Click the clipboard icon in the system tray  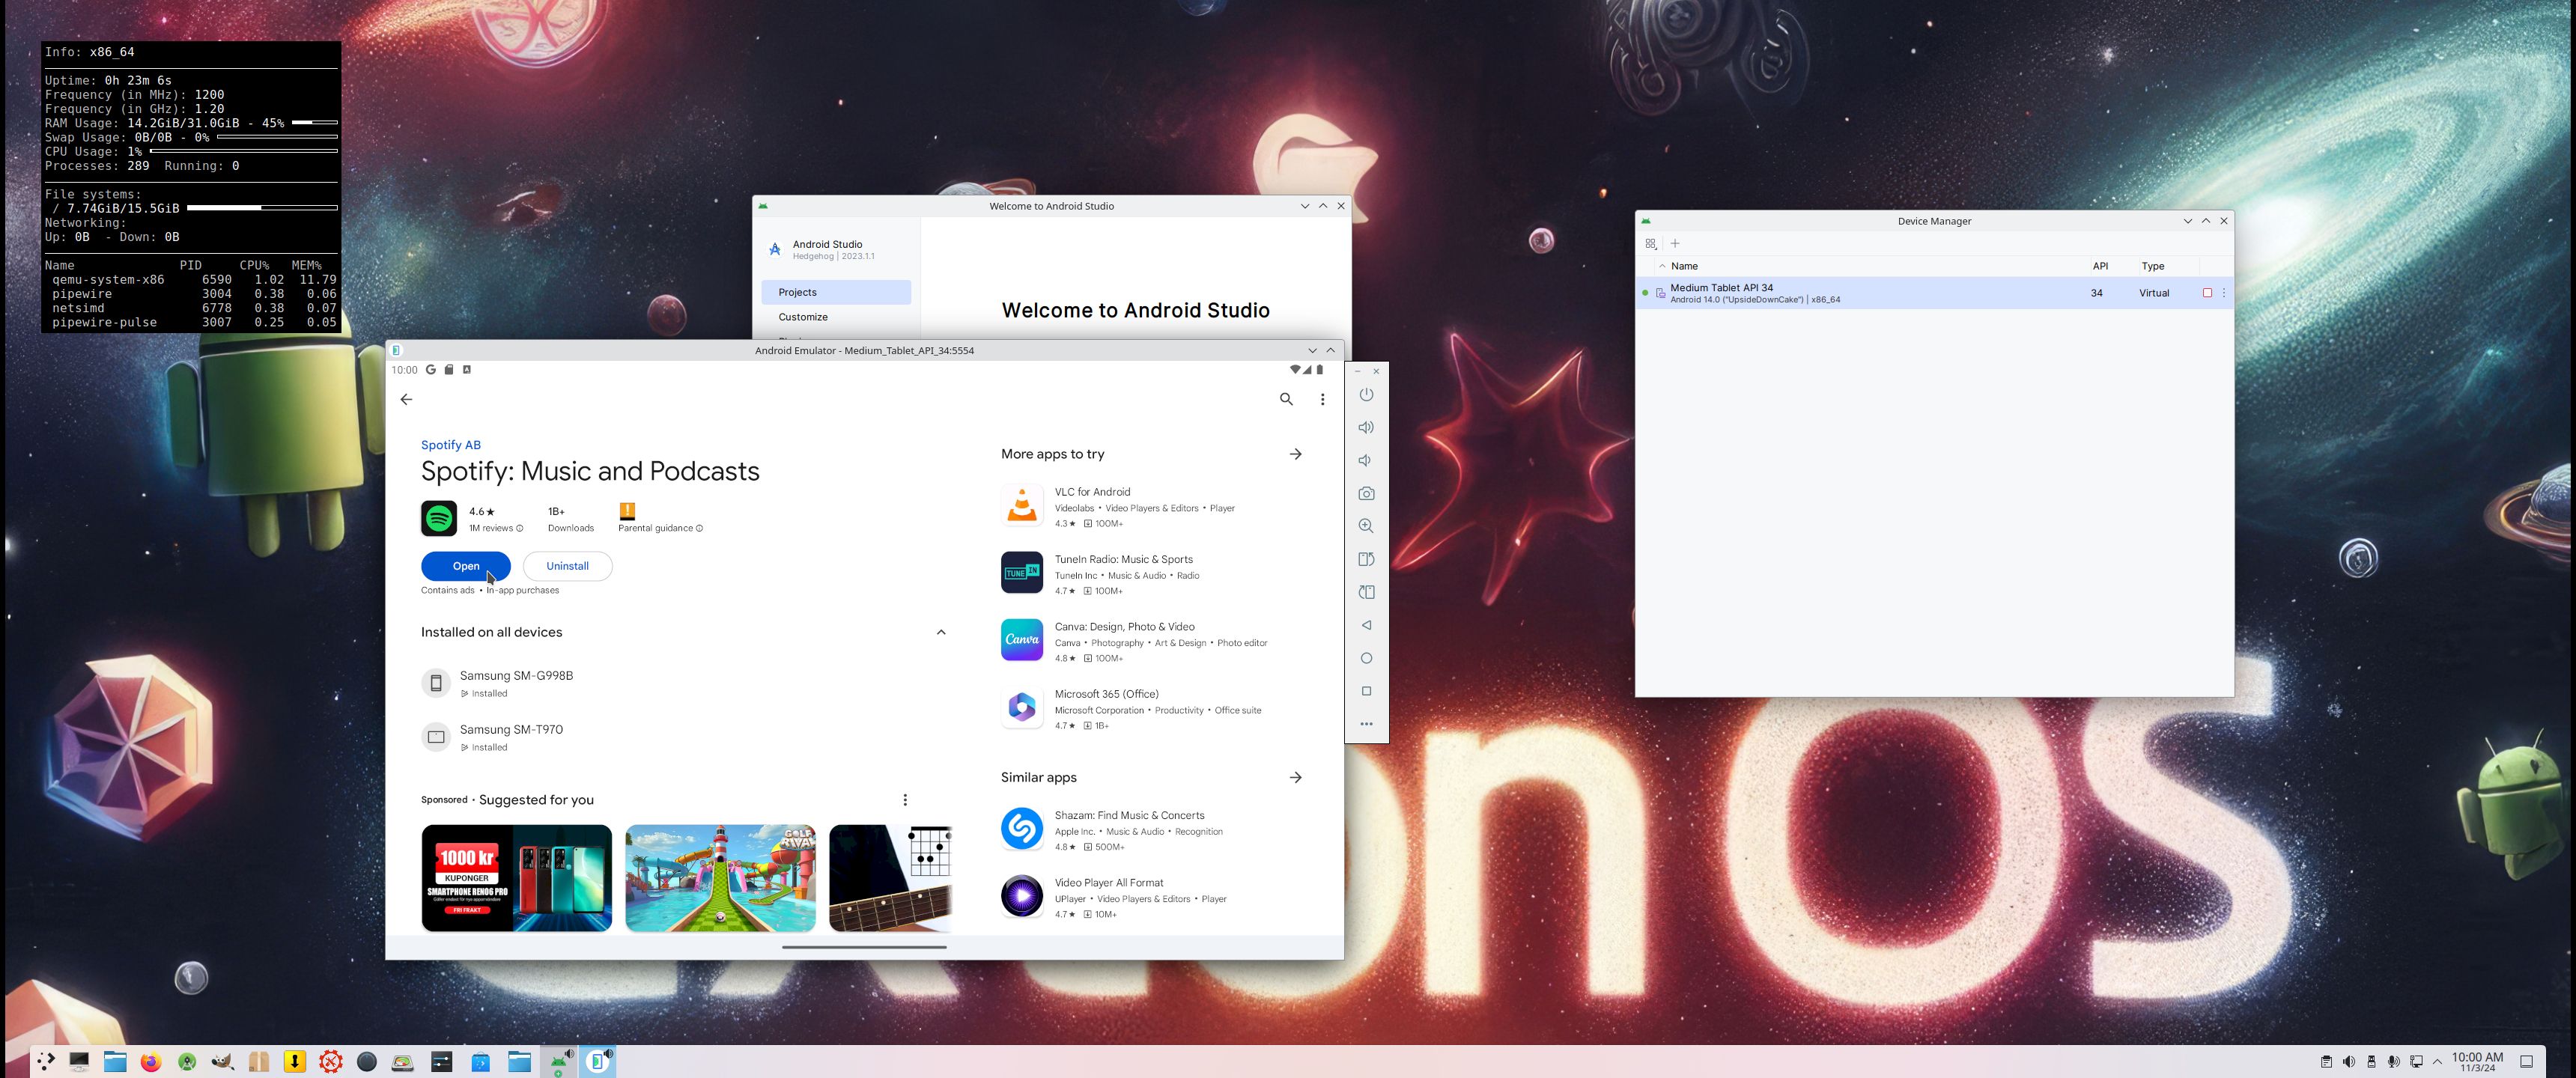[2326, 1062]
